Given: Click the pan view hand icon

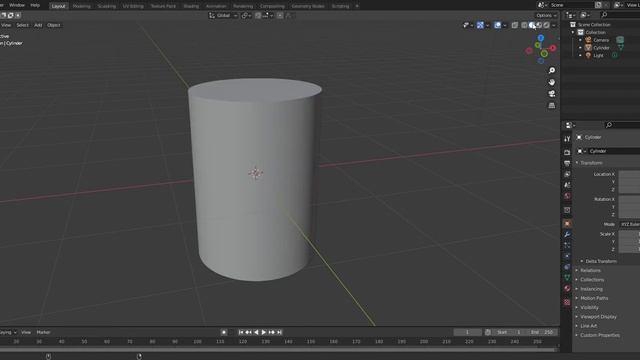Looking at the screenshot, I should (551, 82).
